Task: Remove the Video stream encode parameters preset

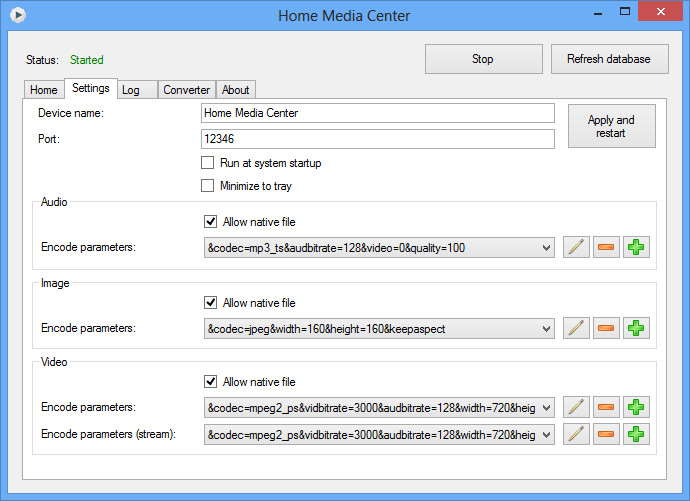Action: pos(606,435)
